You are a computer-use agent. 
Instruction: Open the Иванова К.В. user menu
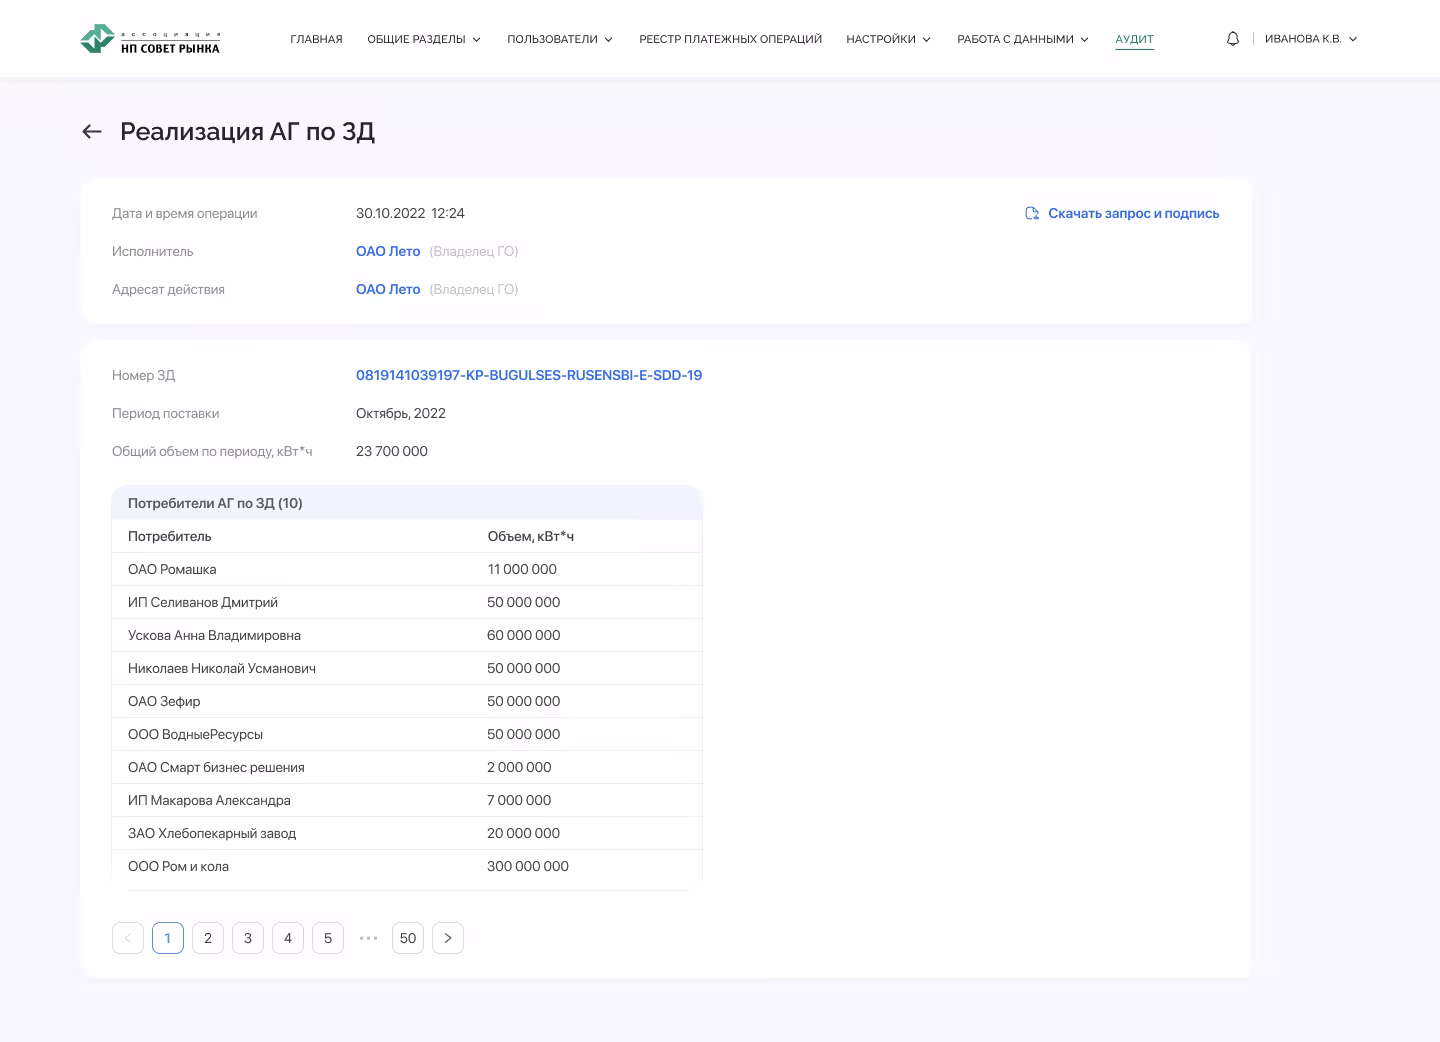(1310, 40)
